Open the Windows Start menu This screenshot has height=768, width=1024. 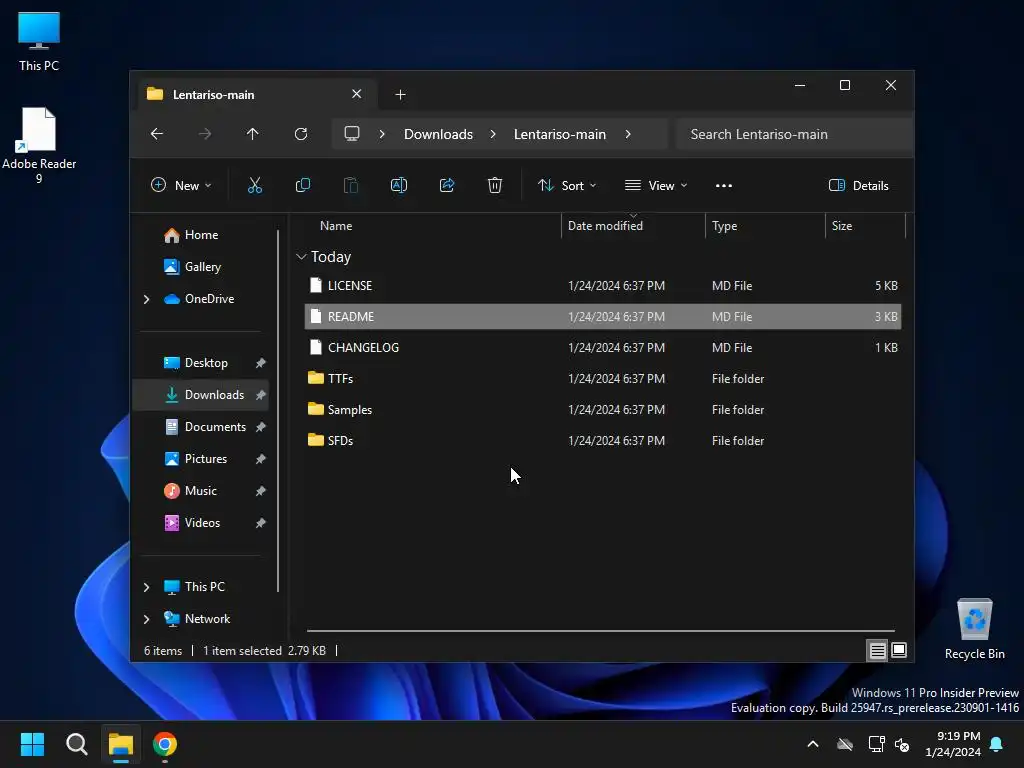pos(32,744)
